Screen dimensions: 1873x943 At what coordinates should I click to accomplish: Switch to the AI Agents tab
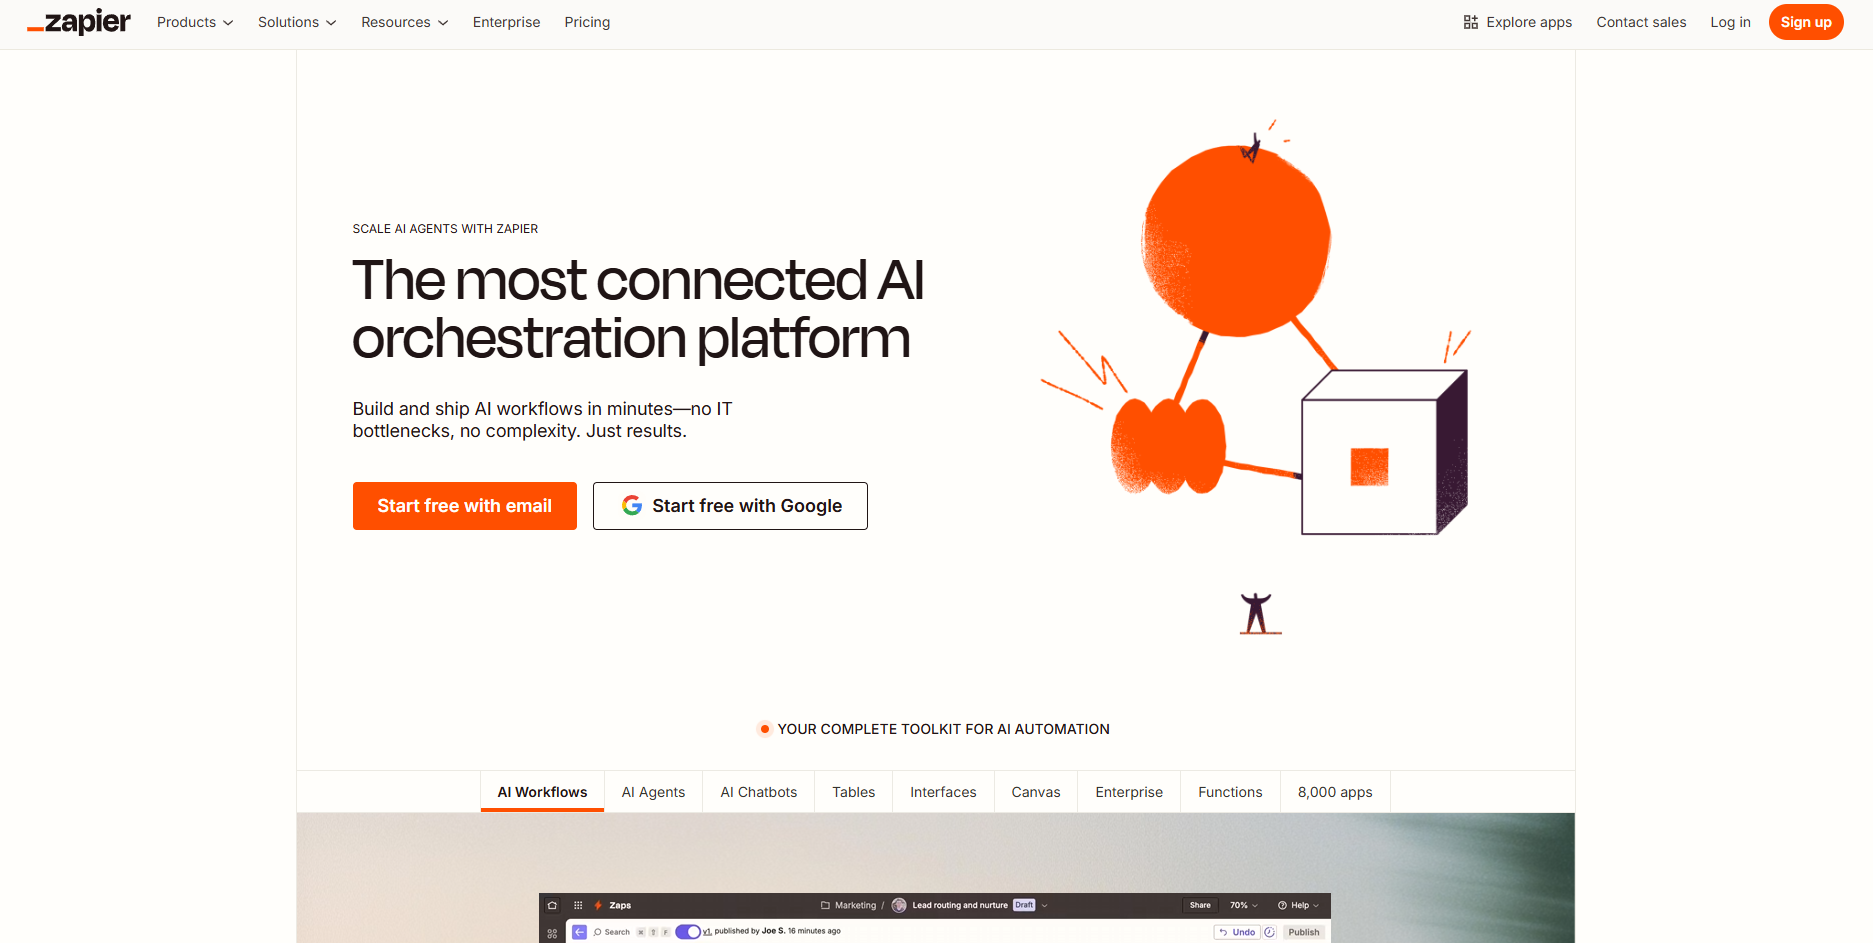(653, 791)
